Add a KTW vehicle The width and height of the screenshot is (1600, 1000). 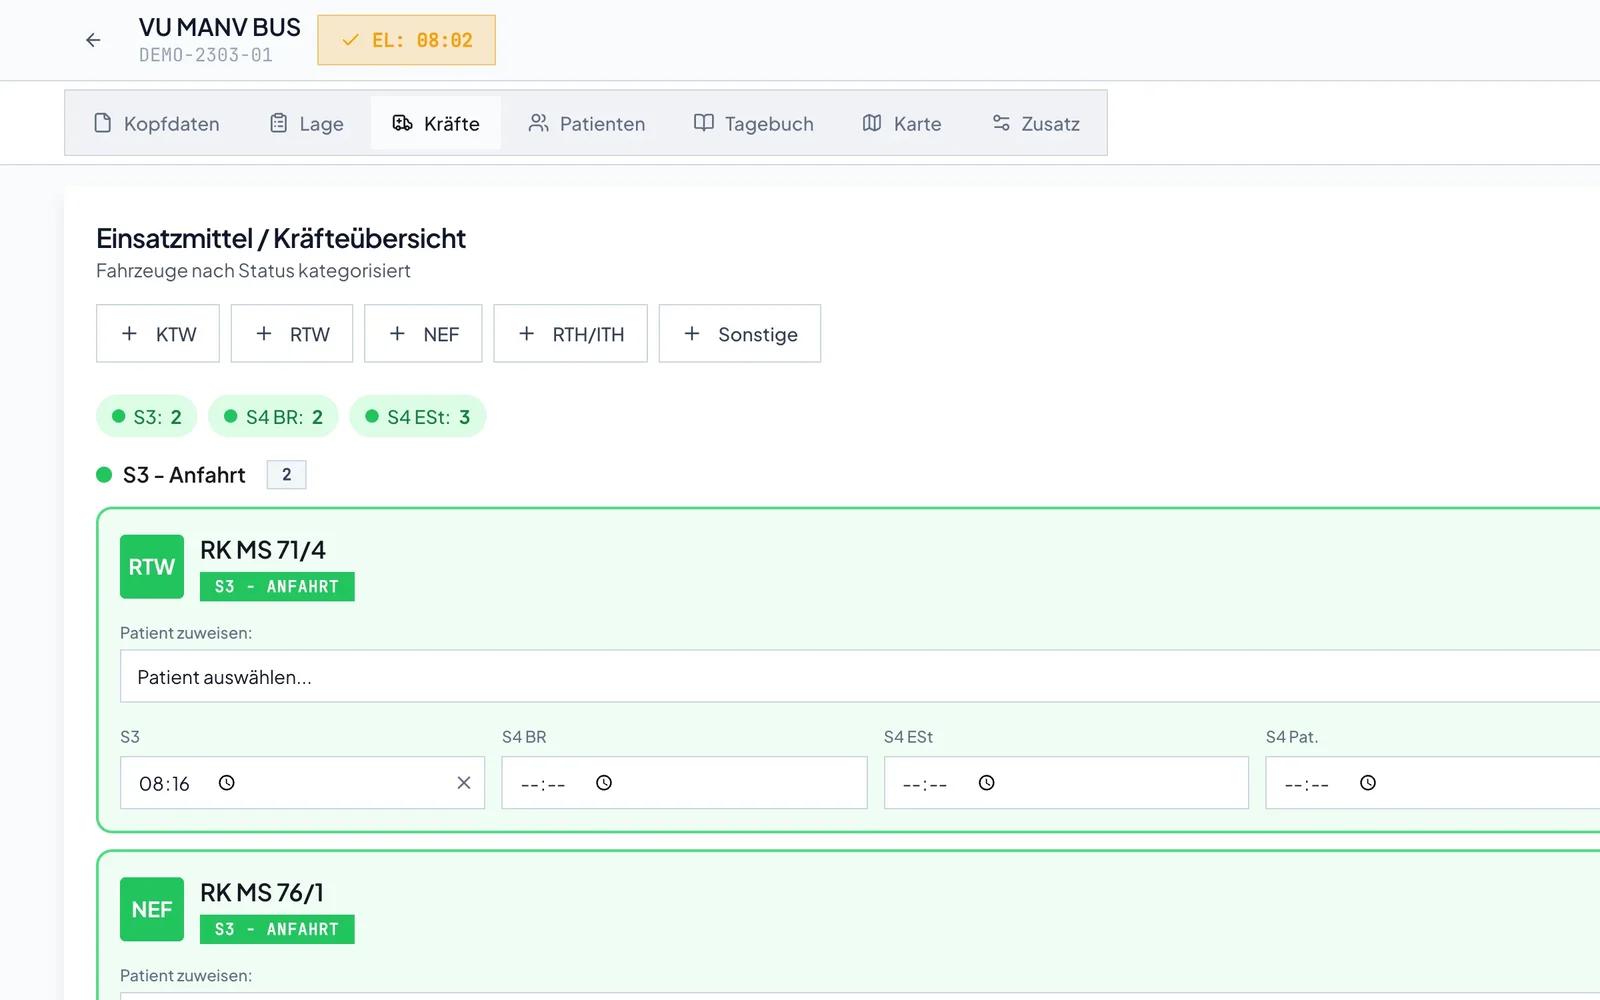pyautogui.click(x=158, y=334)
